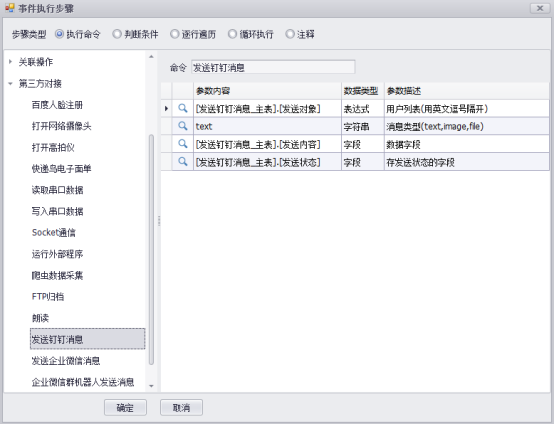The image size is (554, 425).
Task: Select the 执行命令 radio button
Action: click(59, 34)
